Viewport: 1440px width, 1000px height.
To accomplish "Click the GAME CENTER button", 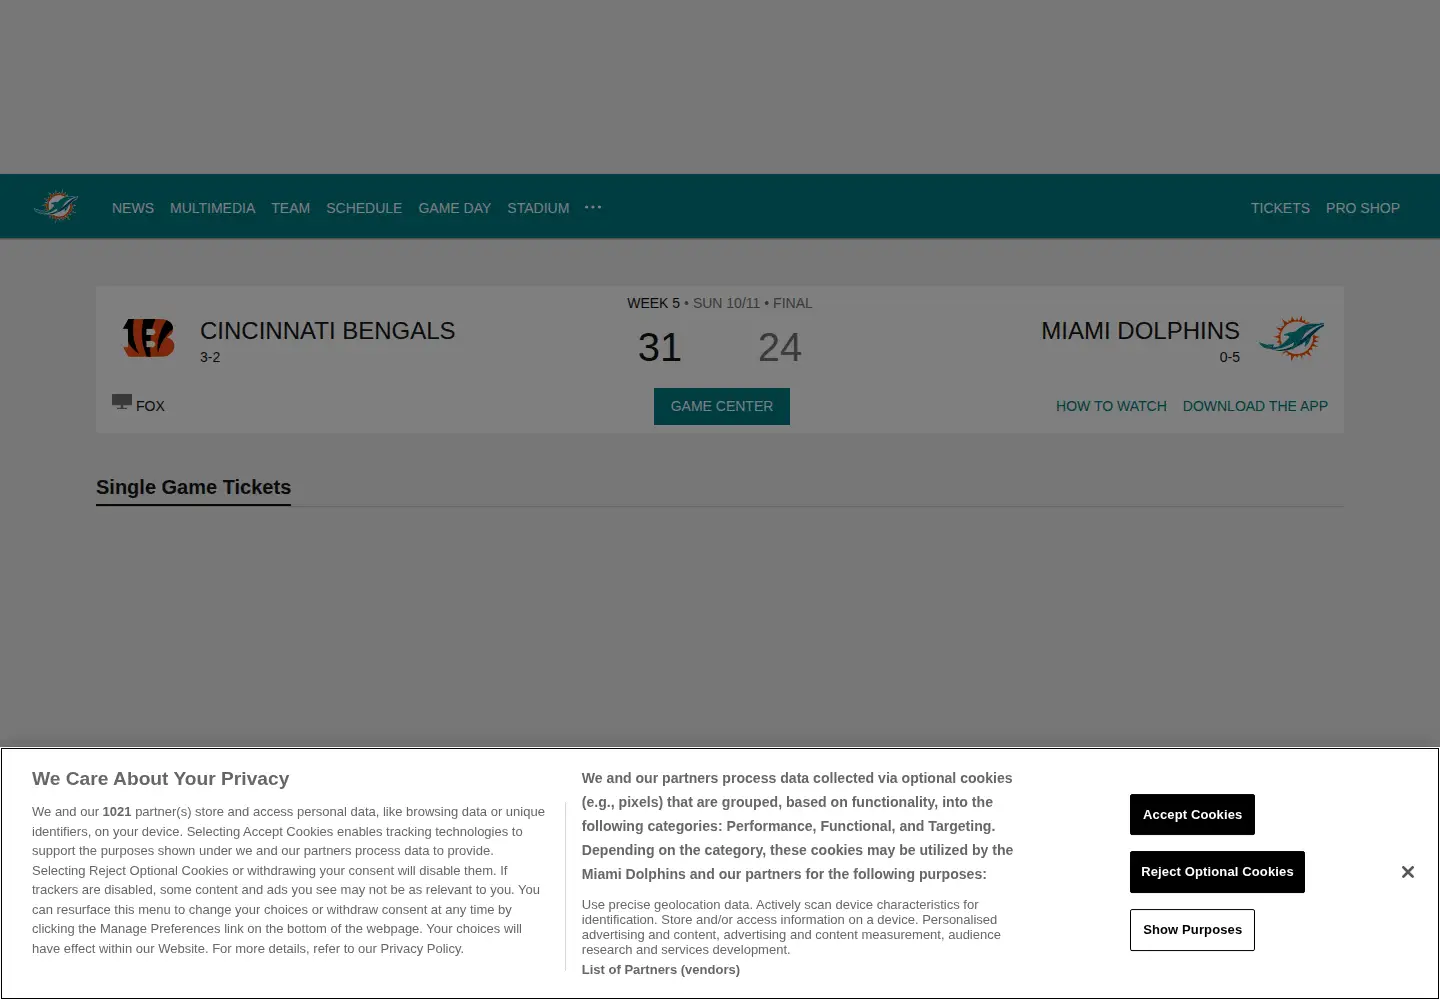I will pyautogui.click(x=722, y=406).
